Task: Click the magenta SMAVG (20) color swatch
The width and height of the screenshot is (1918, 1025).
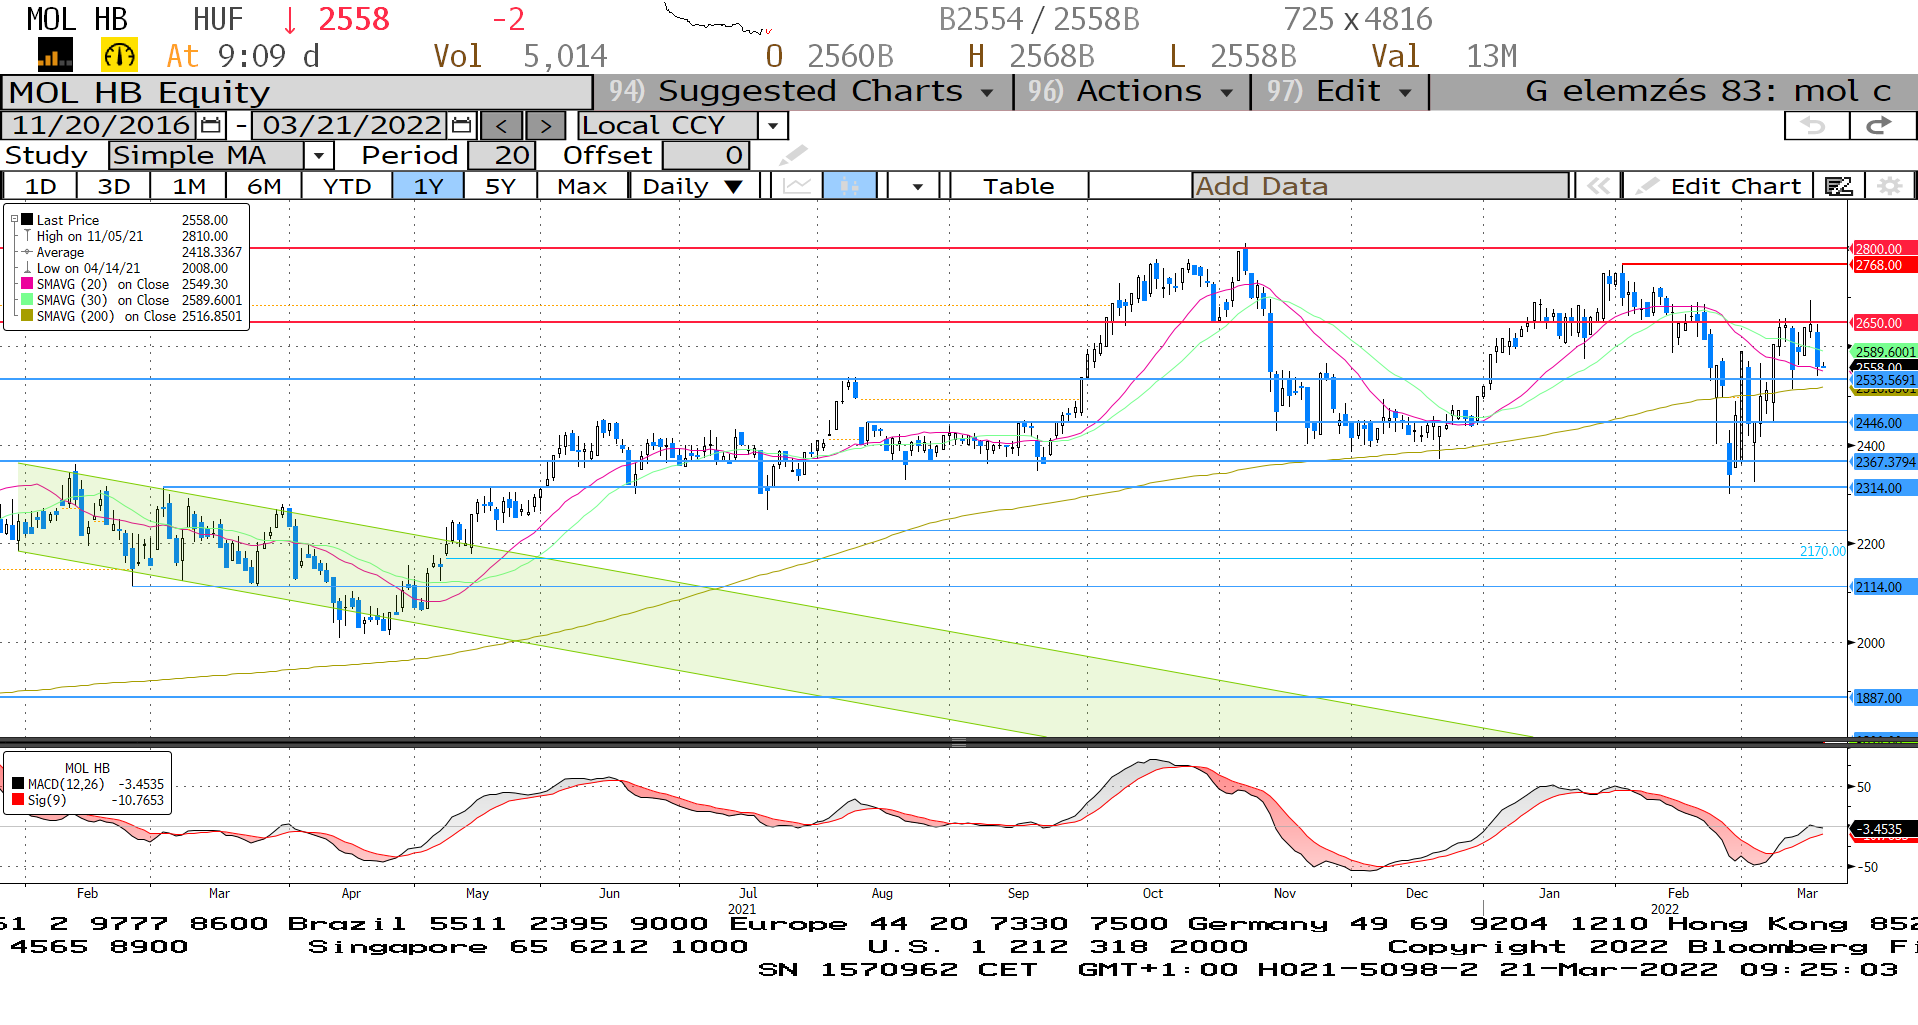Action: point(28,284)
